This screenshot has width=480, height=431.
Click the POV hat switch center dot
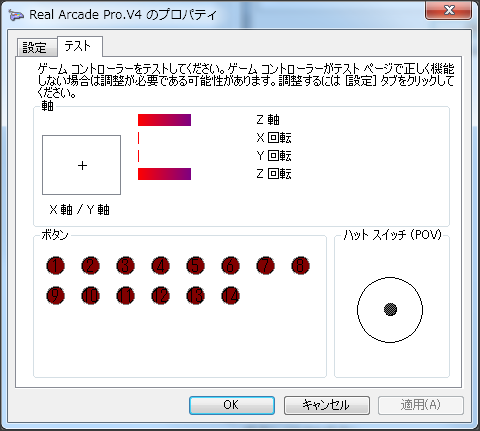click(390, 309)
